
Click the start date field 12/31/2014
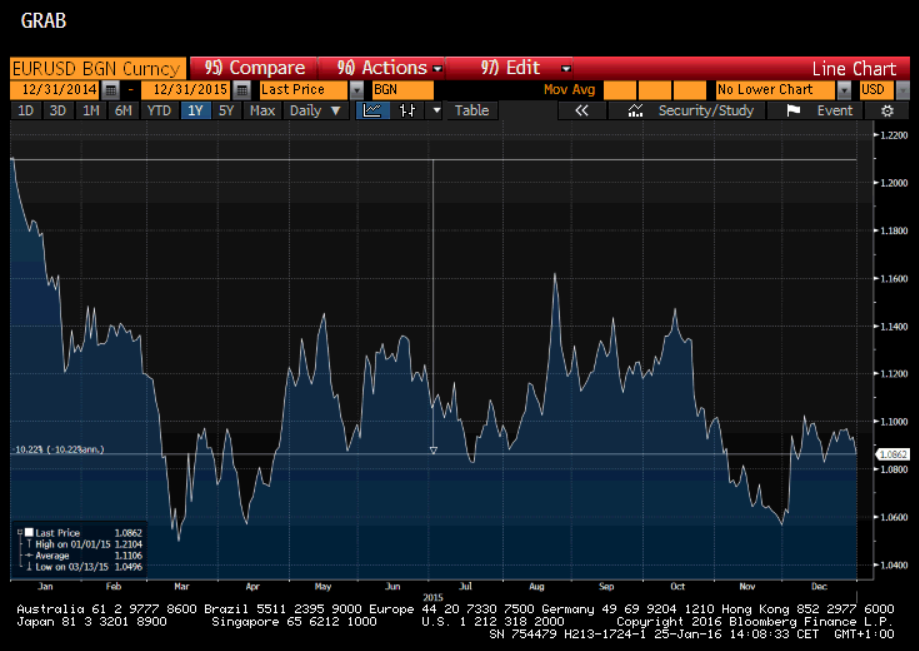pos(56,90)
